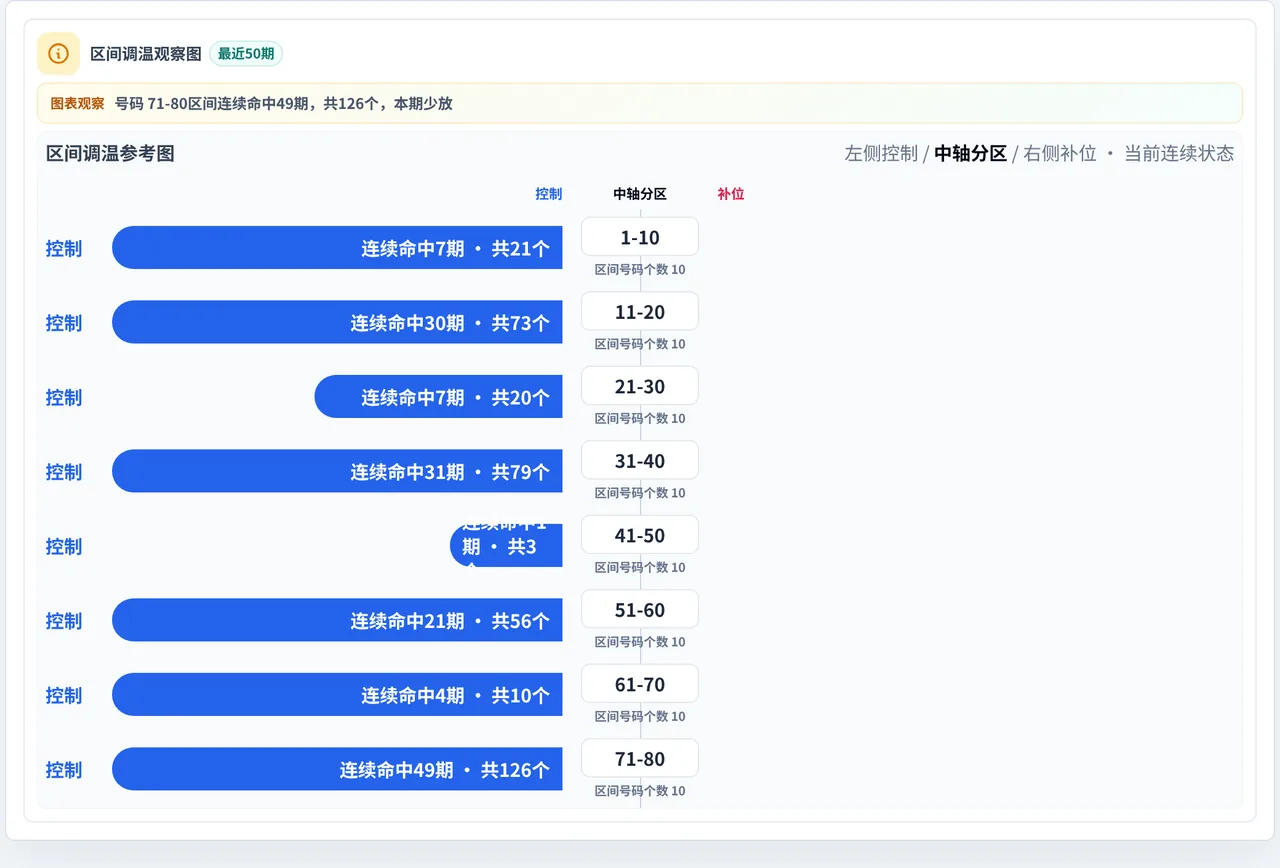Click the bar 连续命中30期 · 共73个

(337, 322)
